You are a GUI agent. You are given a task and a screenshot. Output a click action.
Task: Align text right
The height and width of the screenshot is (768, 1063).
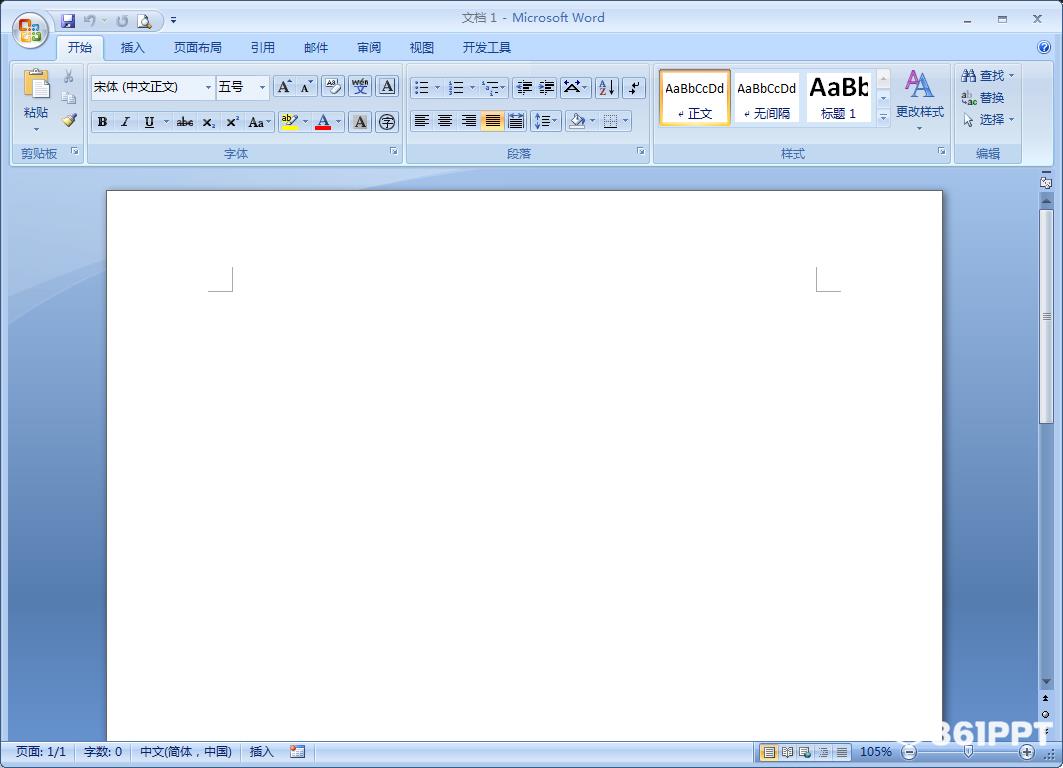click(x=468, y=121)
